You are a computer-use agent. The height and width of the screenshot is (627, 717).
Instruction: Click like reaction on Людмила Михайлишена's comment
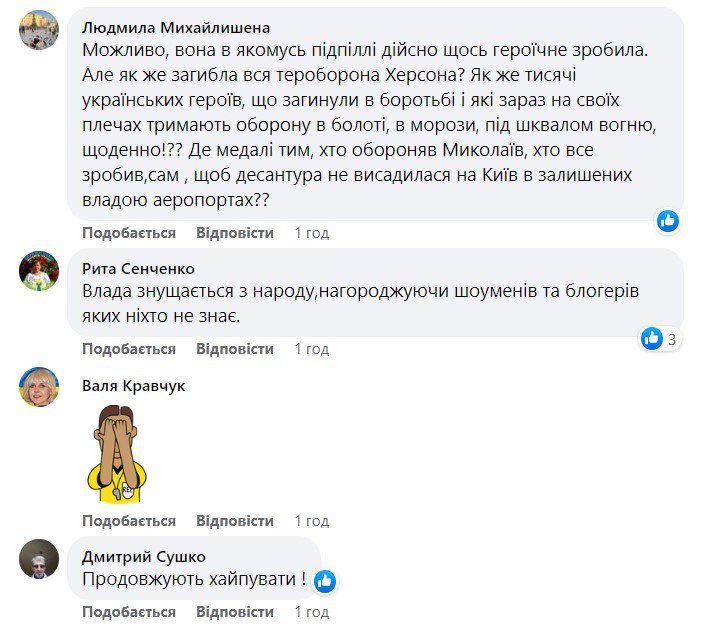pyautogui.click(x=668, y=221)
